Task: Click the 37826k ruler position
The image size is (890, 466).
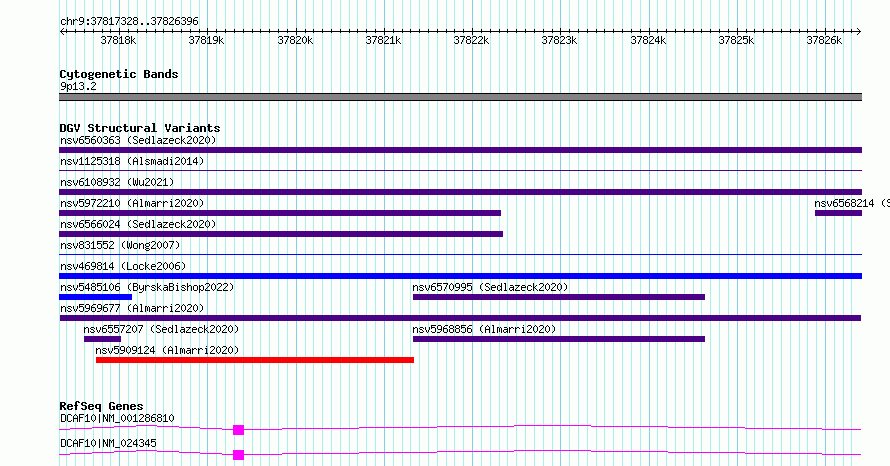Action: pos(824,40)
